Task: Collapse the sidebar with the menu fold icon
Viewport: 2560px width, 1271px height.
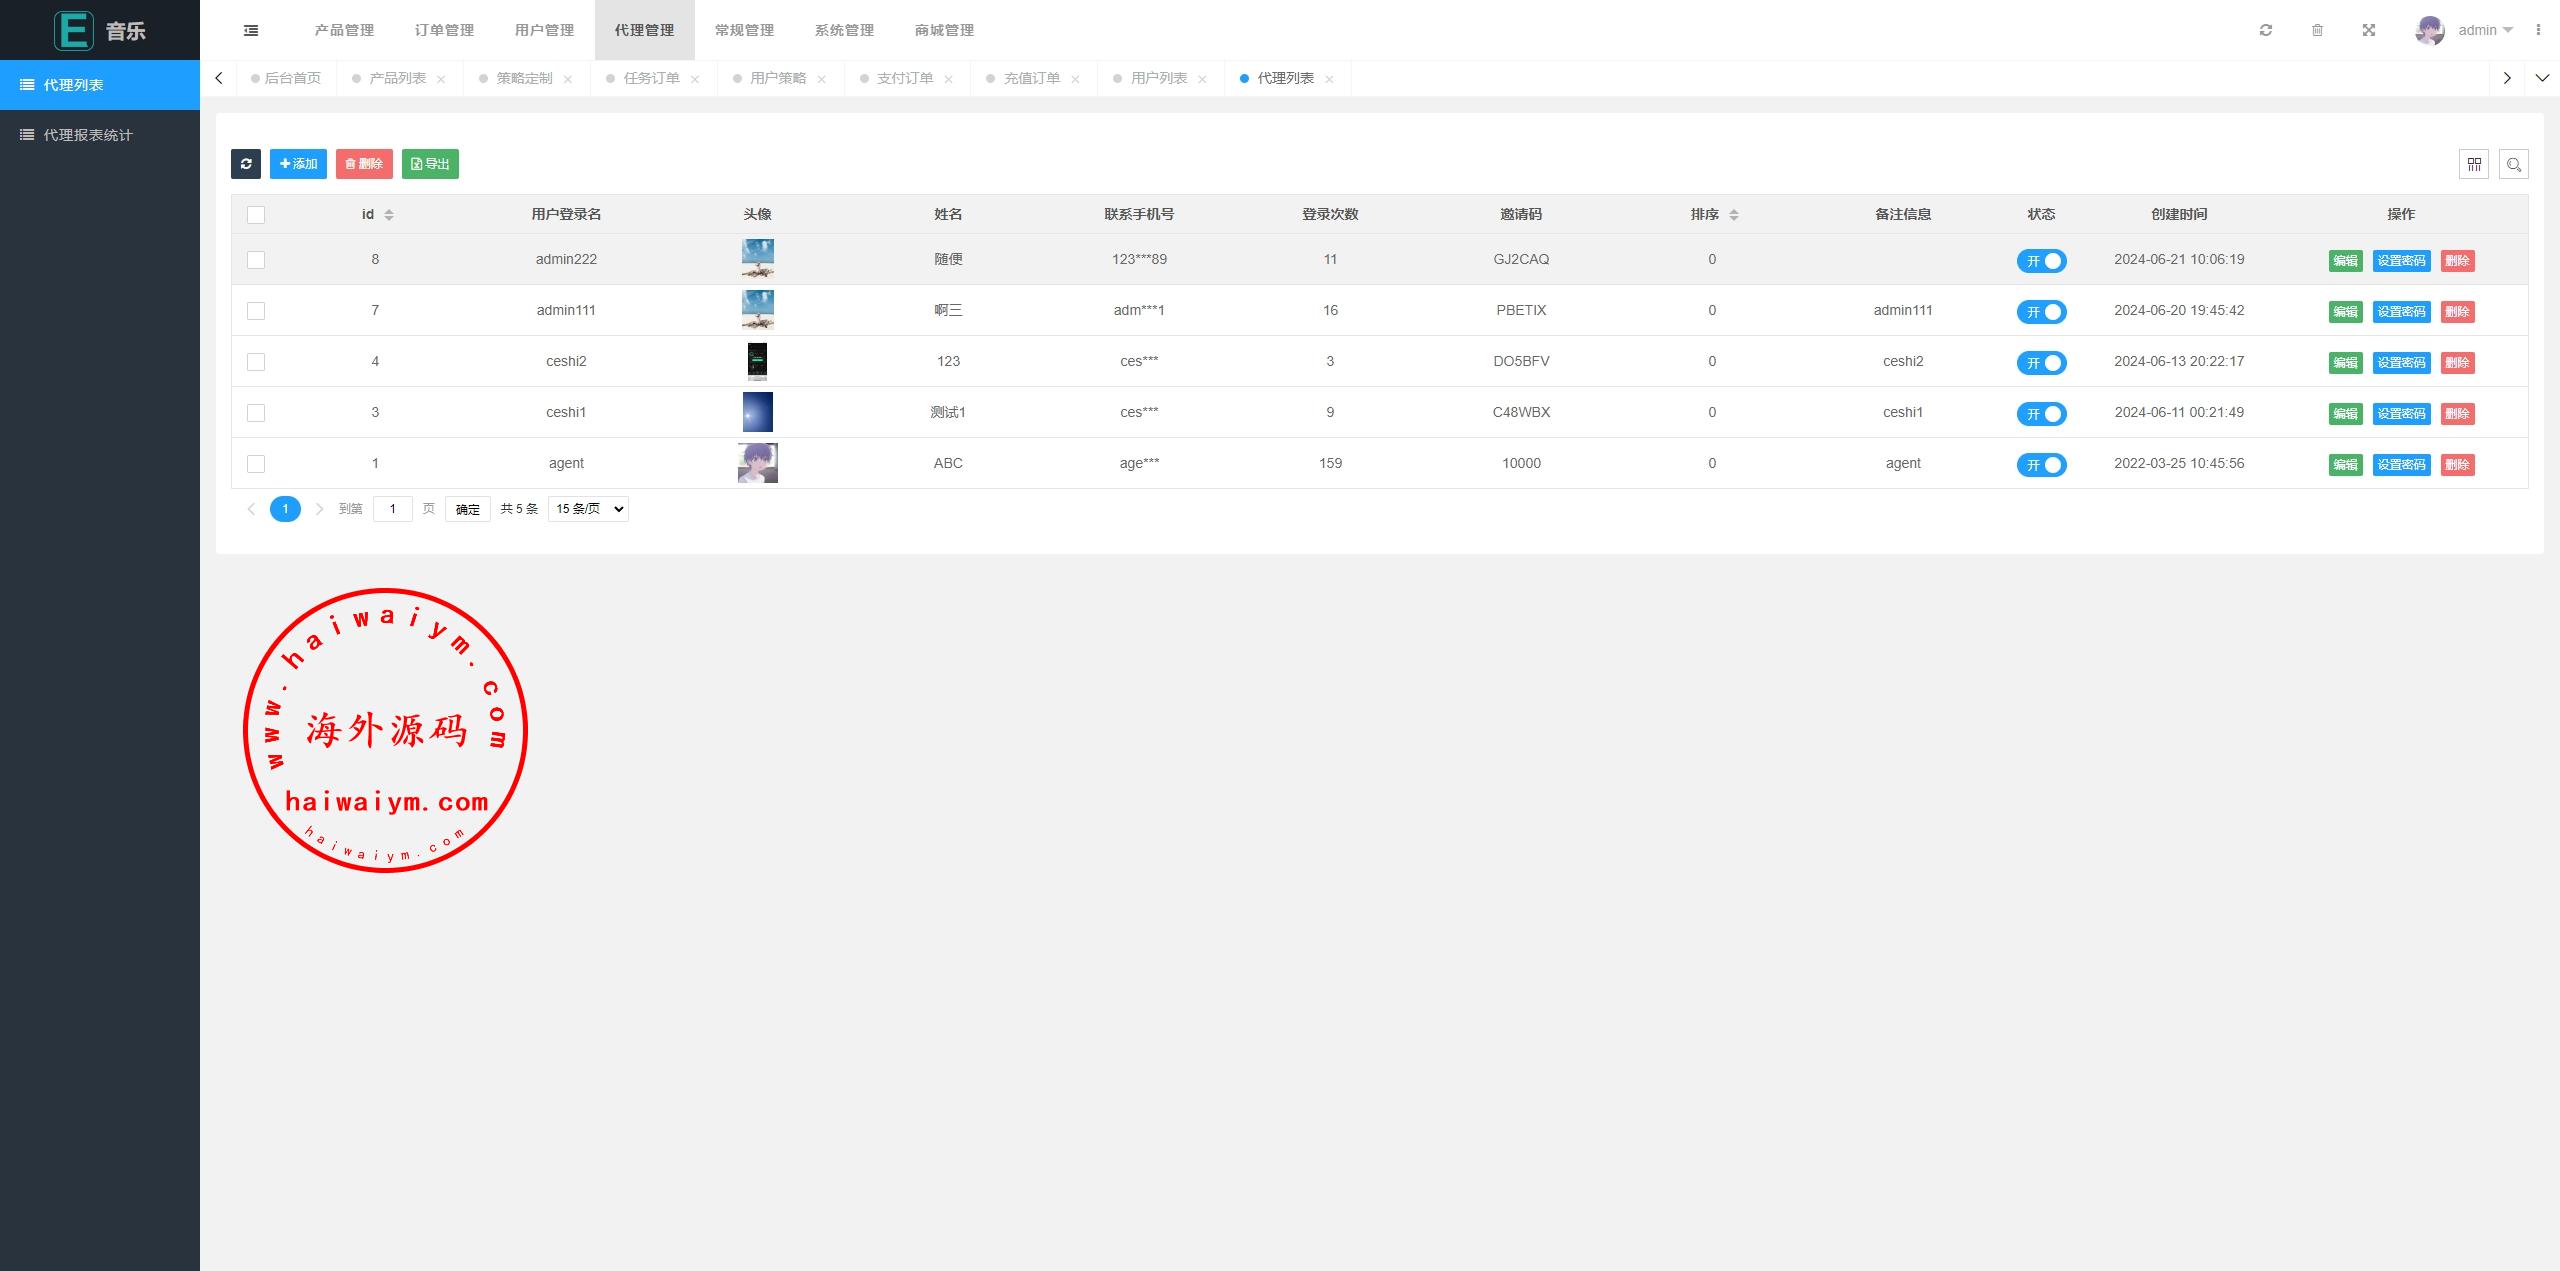Action: (x=251, y=31)
